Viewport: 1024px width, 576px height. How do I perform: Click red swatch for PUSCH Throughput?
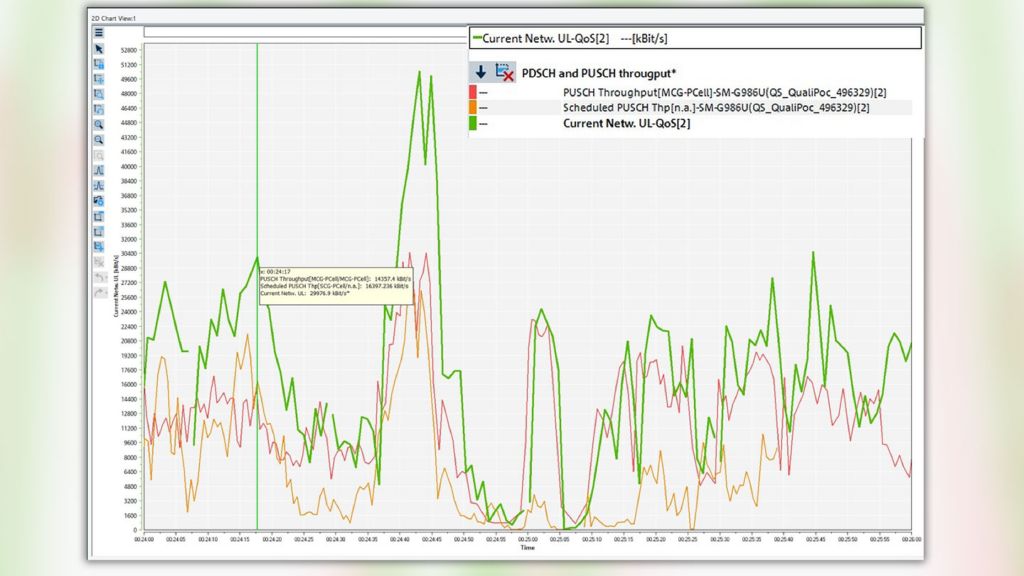472,92
